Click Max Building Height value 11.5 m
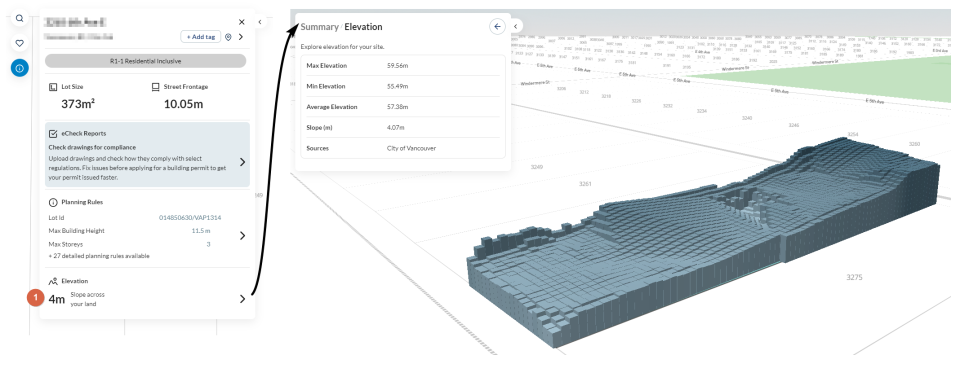The image size is (960, 377). point(201,231)
